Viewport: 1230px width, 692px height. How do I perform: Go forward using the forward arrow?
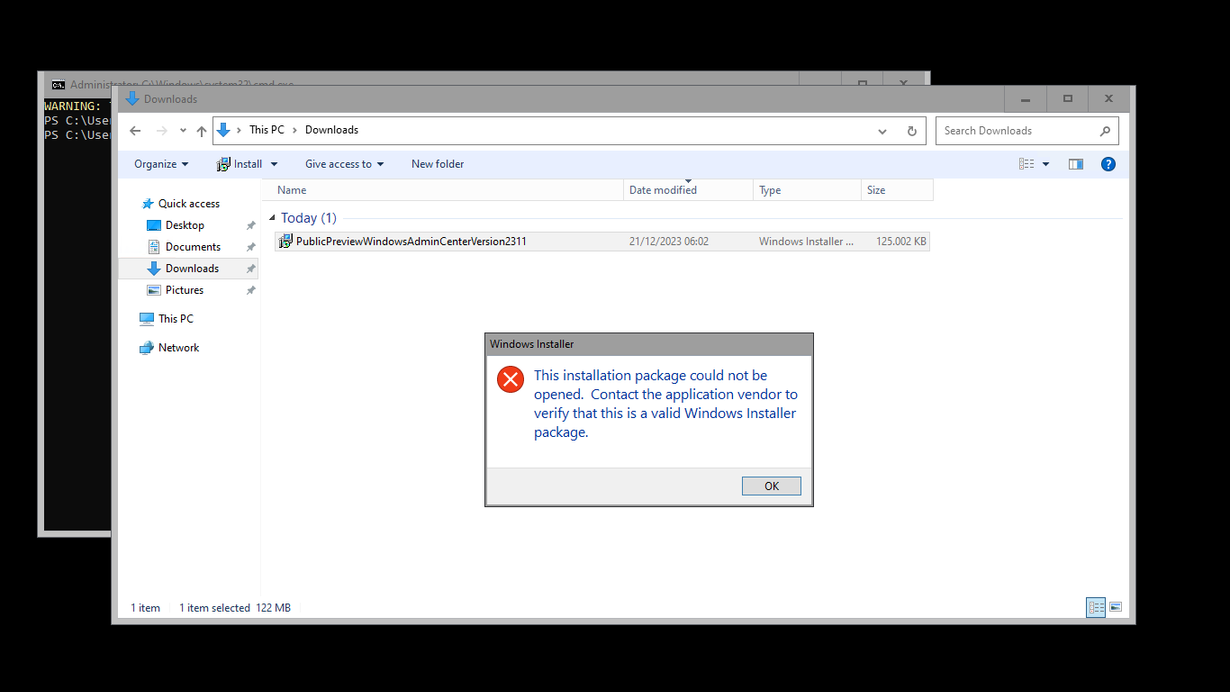[162, 131]
